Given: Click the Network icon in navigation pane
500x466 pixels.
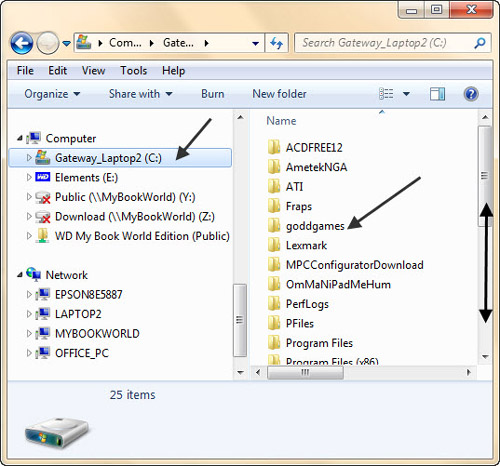Looking at the screenshot, I should 33,274.
